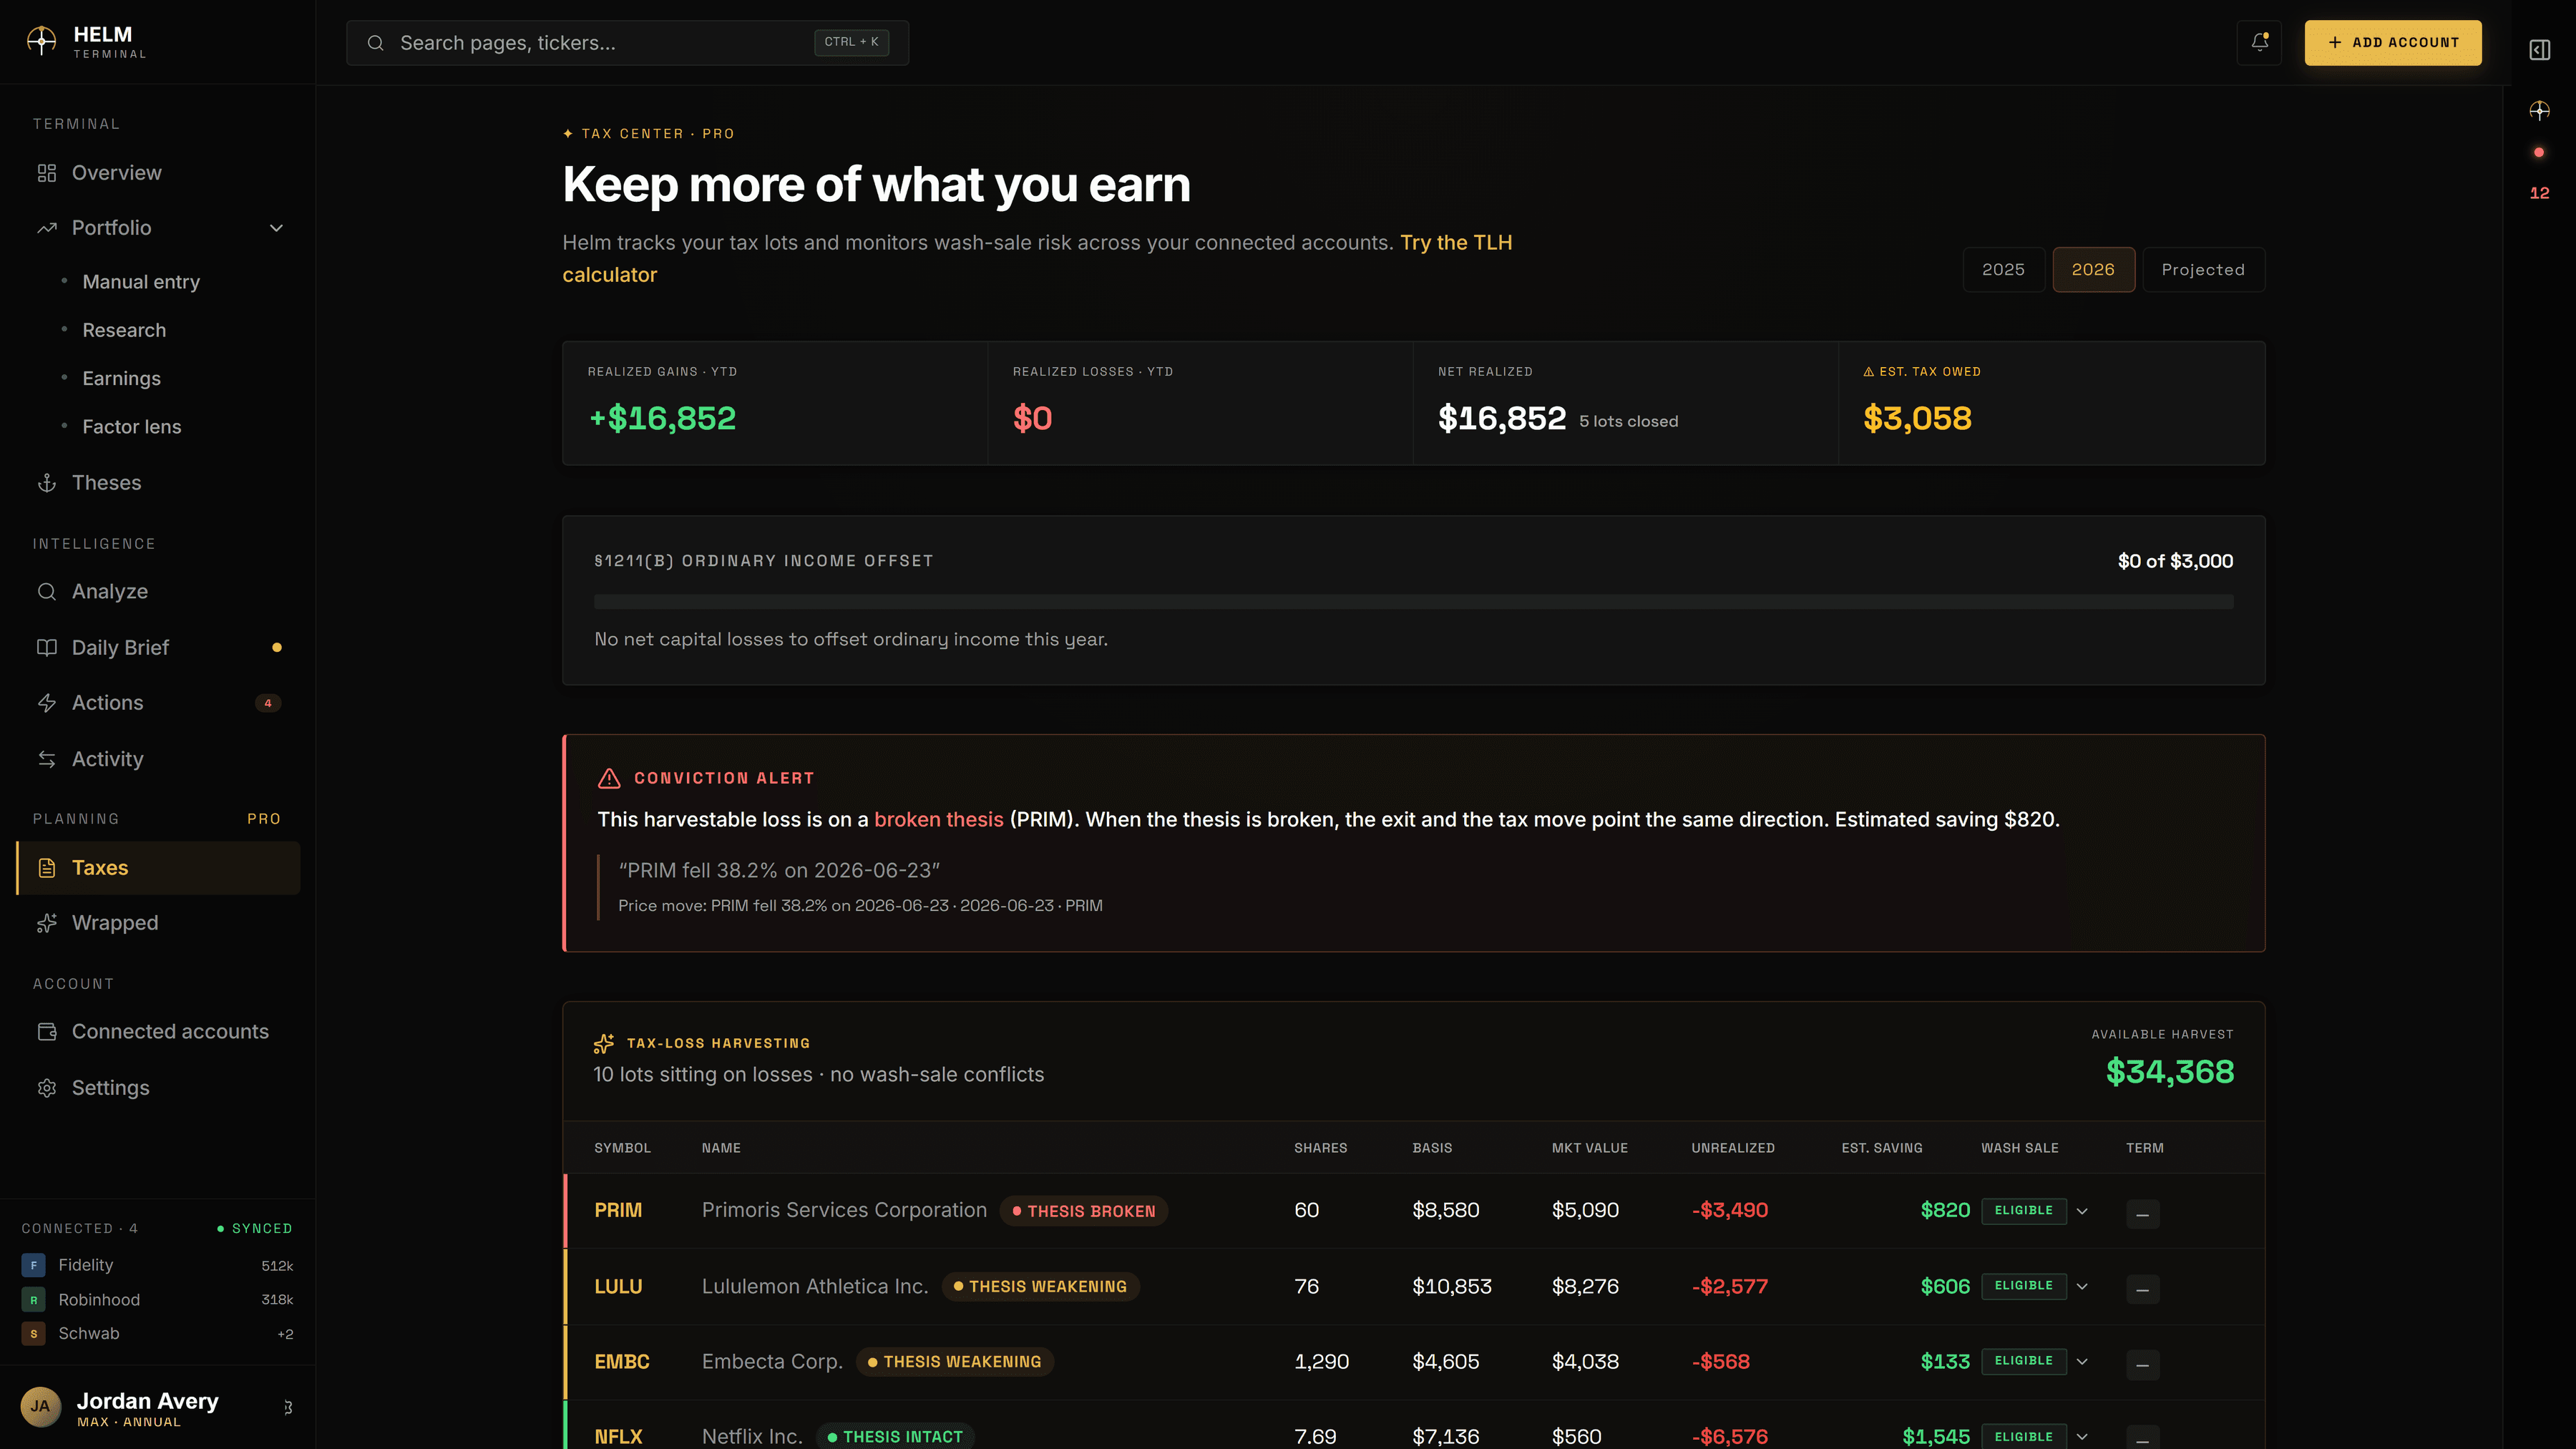Click the red alert dot in right rail
The height and width of the screenshot is (1449, 2576).
click(2539, 152)
